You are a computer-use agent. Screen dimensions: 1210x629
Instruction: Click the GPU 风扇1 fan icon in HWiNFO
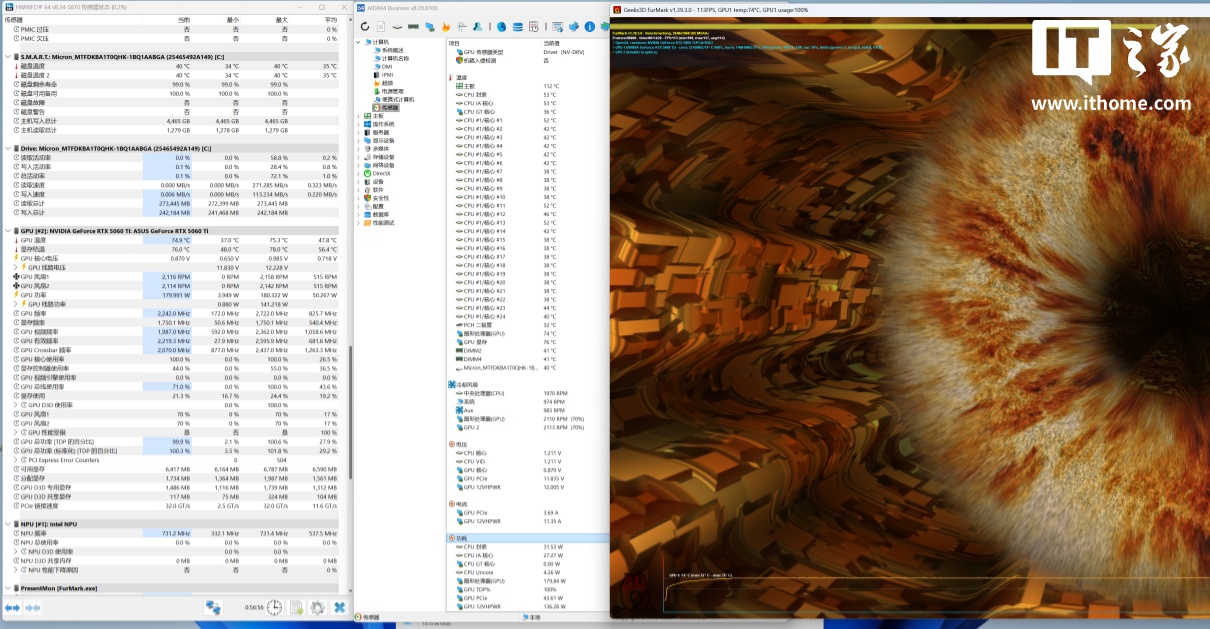15,276
